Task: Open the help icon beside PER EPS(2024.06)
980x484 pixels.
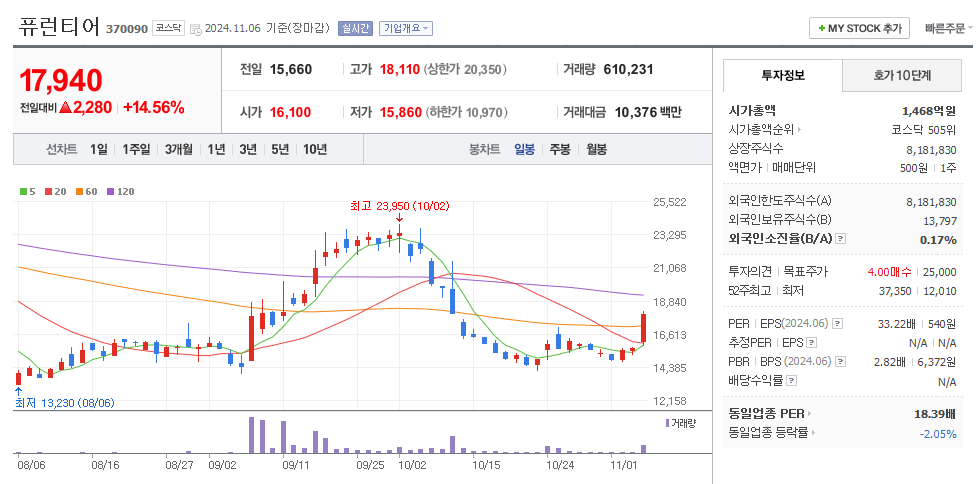Action: (x=838, y=324)
